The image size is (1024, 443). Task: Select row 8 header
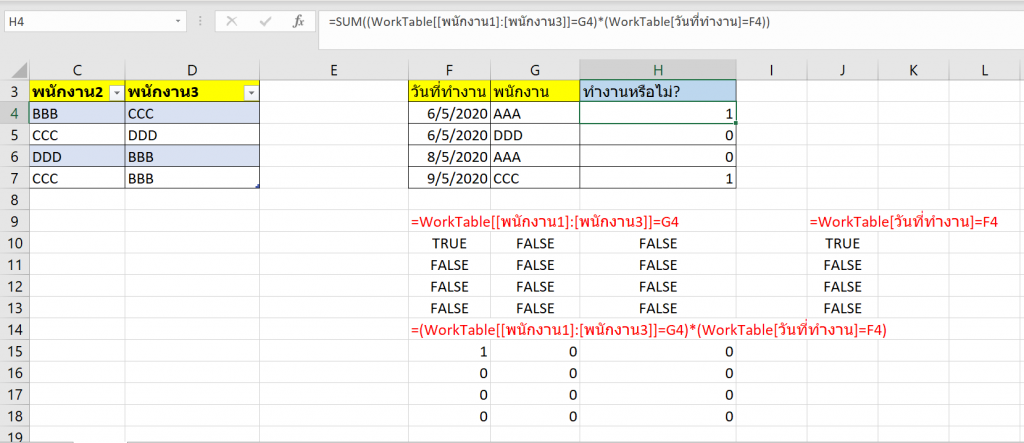(14, 199)
